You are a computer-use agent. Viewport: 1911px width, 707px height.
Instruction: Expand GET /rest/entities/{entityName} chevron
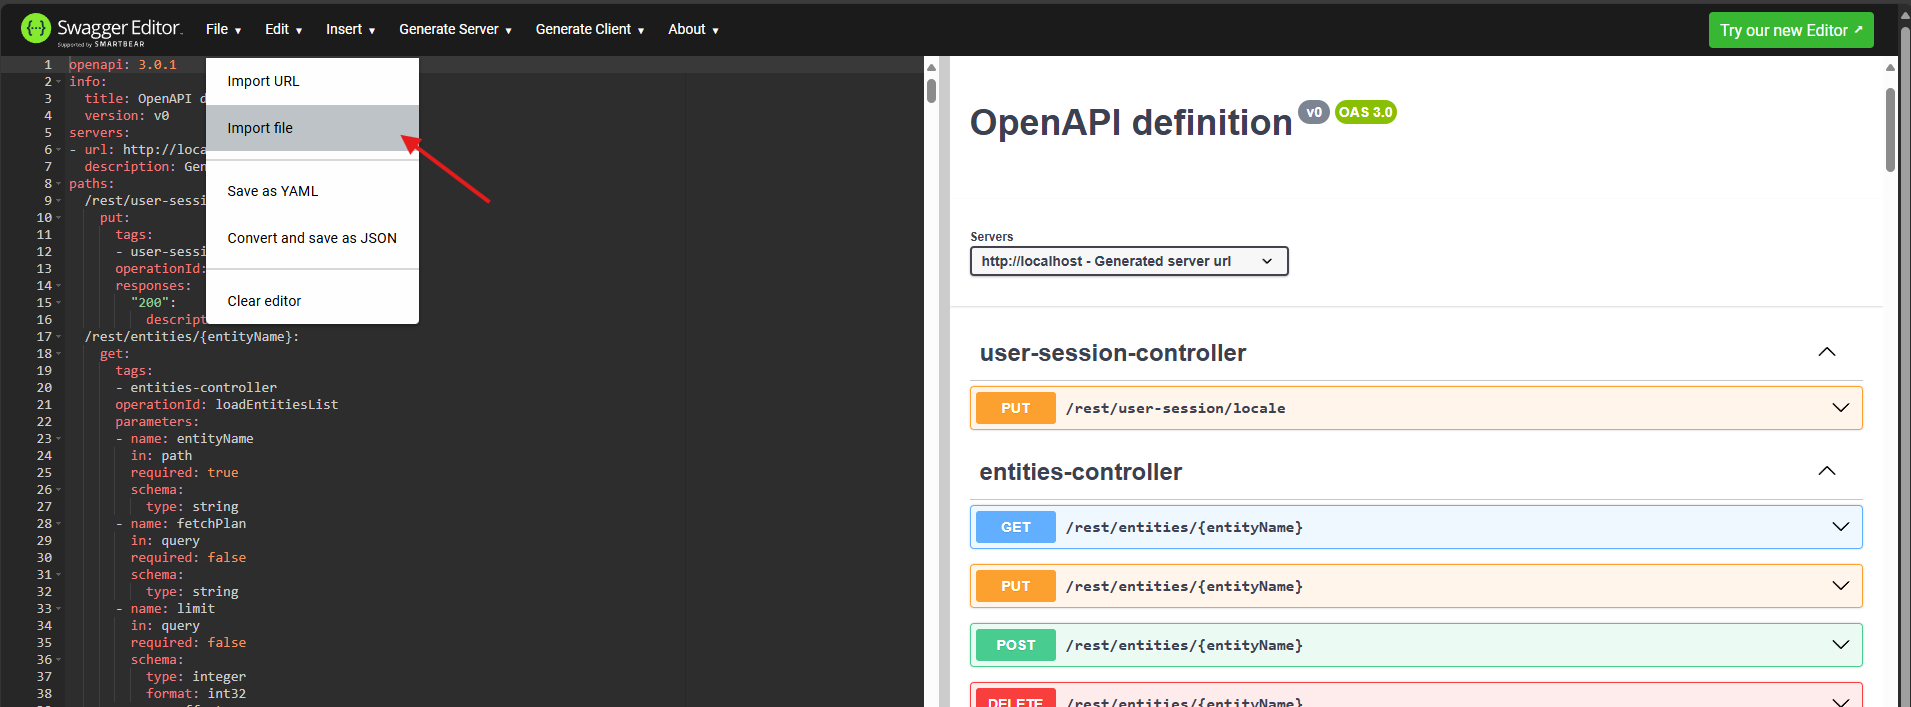[1841, 527]
